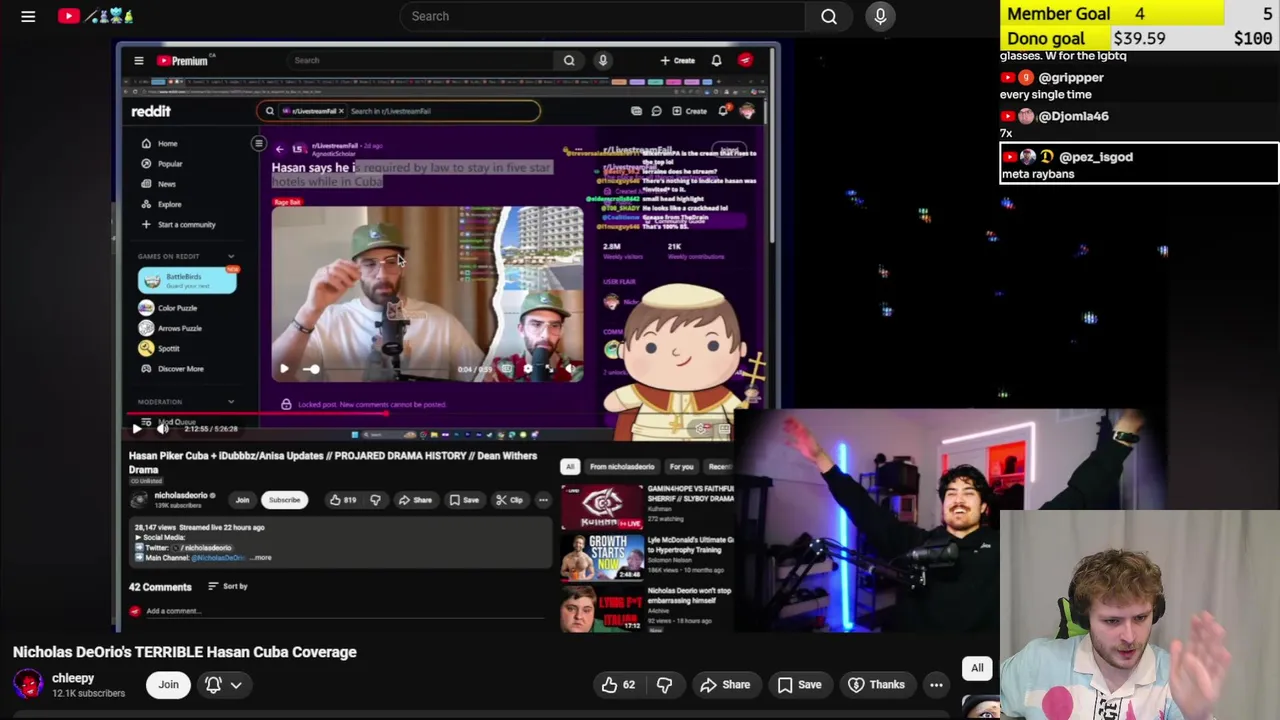Expand the notification dropdown arrow beside bell
This screenshot has height=720, width=1280.
click(236, 685)
